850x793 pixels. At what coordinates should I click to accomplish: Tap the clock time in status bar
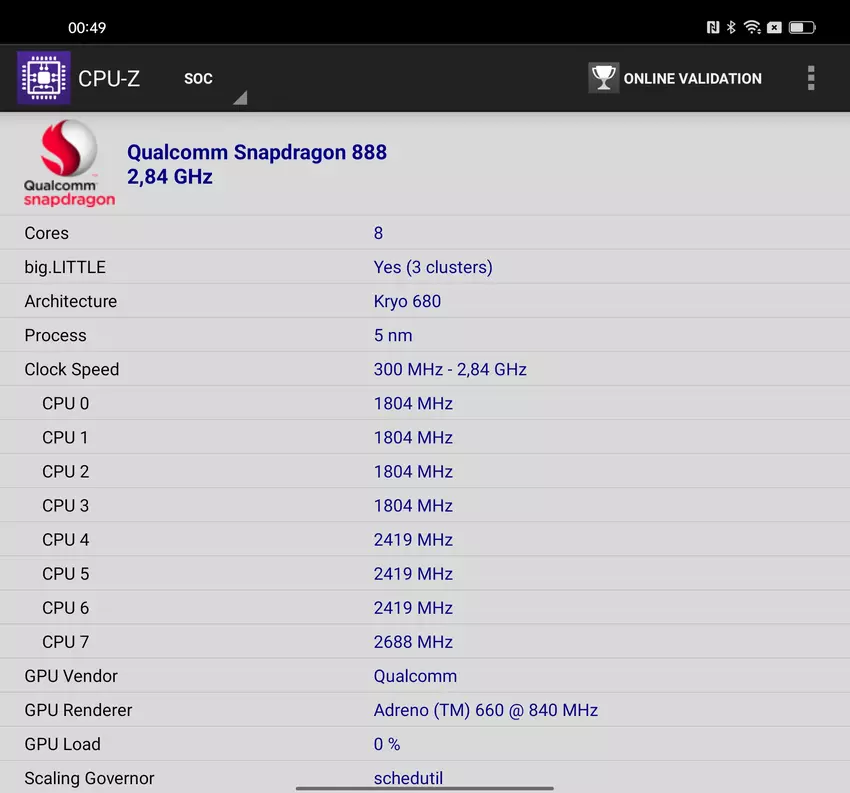(x=87, y=27)
